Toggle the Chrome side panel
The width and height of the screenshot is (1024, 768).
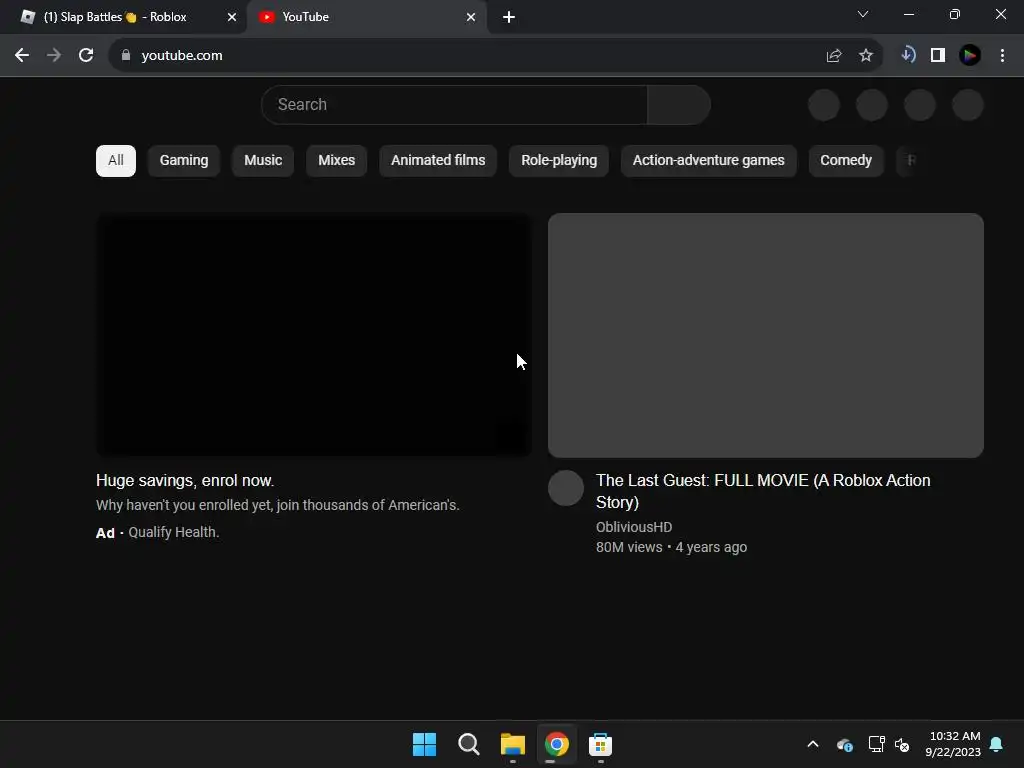938,56
